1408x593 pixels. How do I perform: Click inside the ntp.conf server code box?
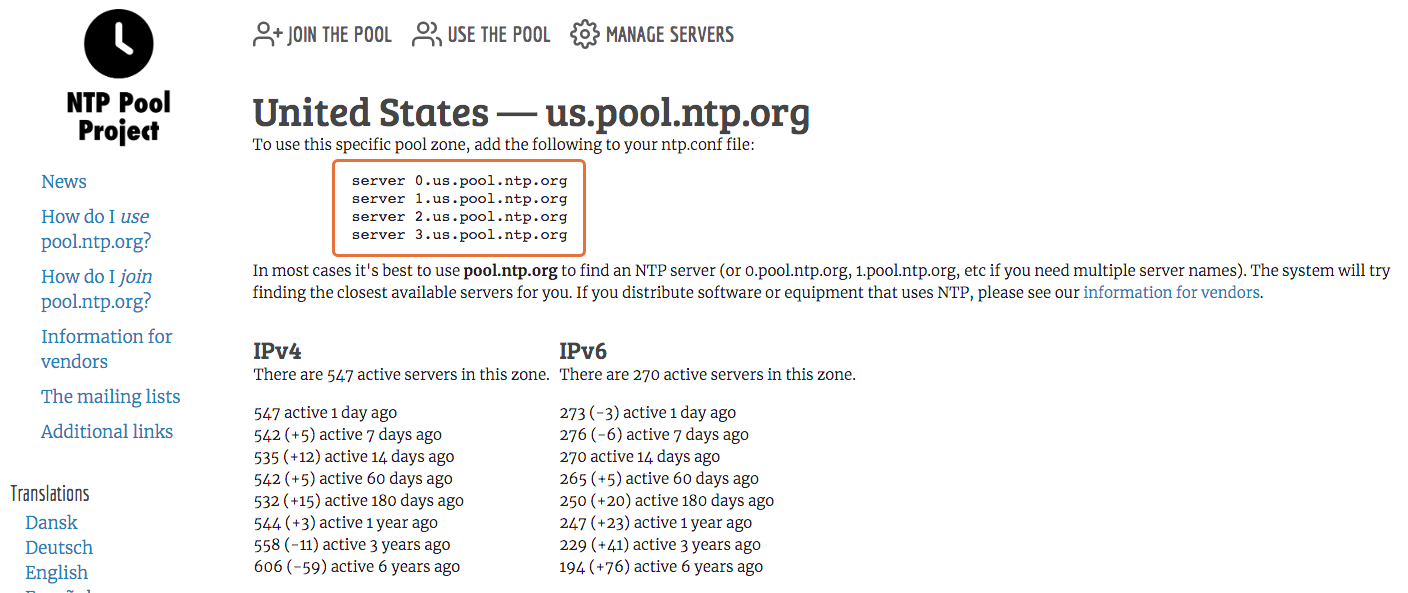(459, 208)
